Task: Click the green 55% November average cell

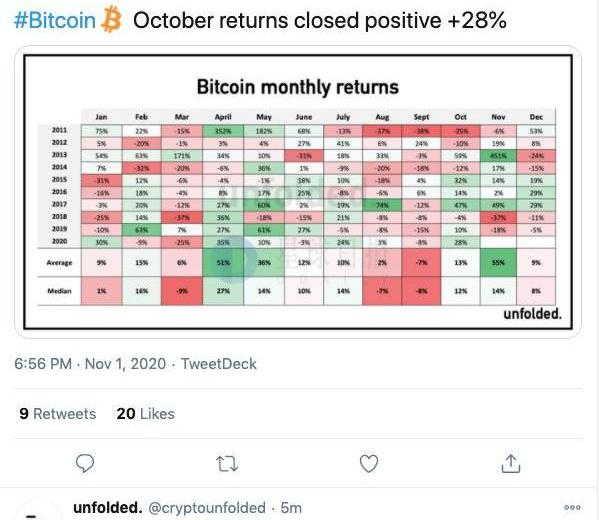Action: (498, 262)
